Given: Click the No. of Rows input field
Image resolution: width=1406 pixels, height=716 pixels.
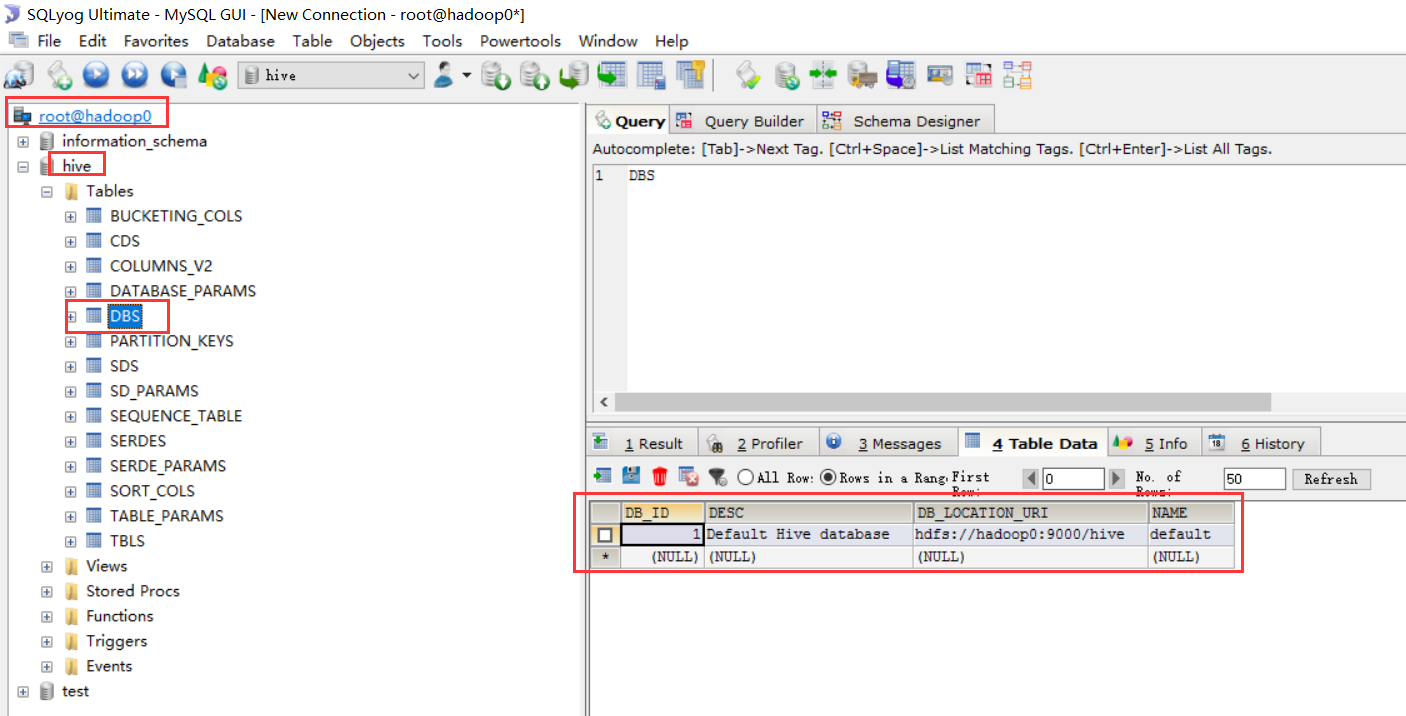Looking at the screenshot, I should 1254,479.
